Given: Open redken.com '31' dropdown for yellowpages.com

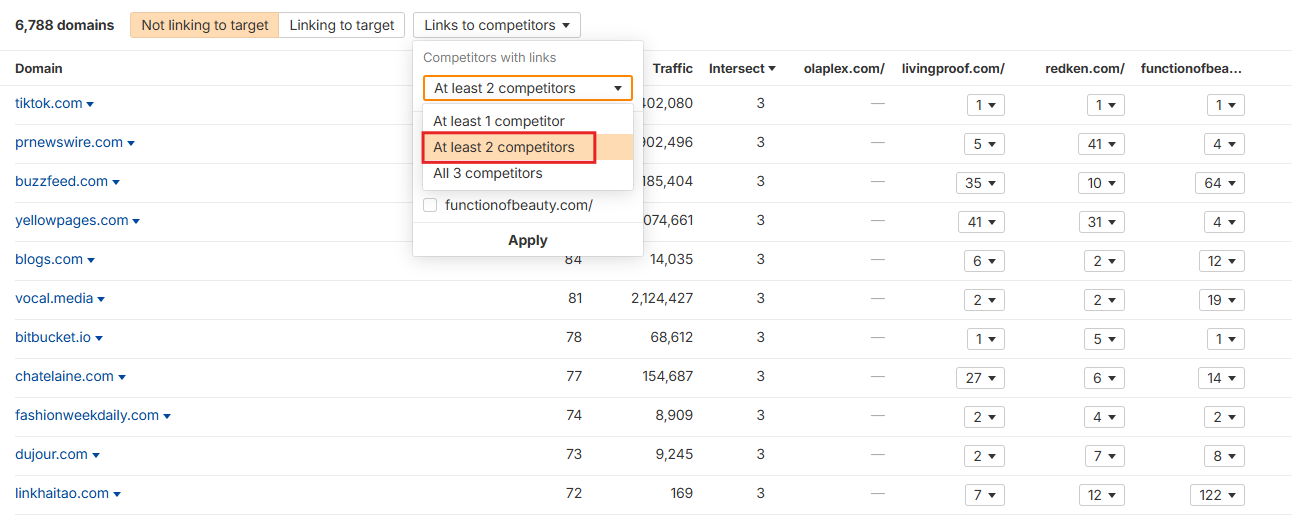Looking at the screenshot, I should click(1101, 222).
